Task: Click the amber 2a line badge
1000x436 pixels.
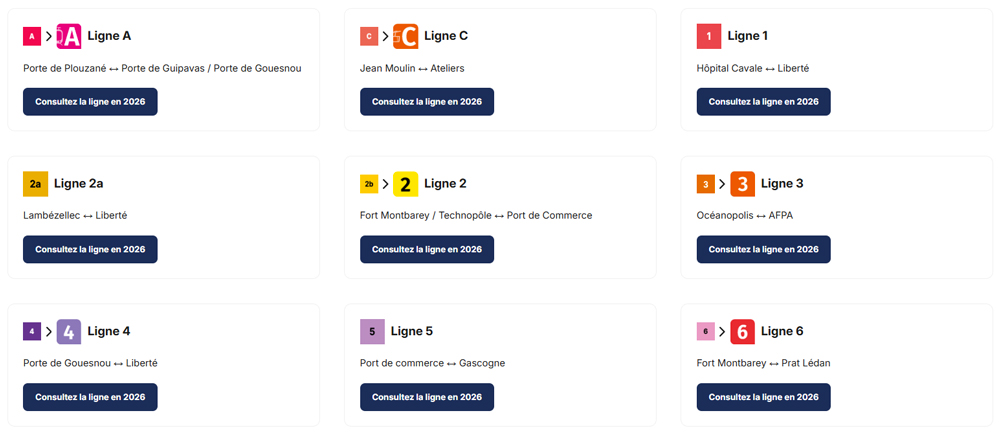Action: coord(35,184)
